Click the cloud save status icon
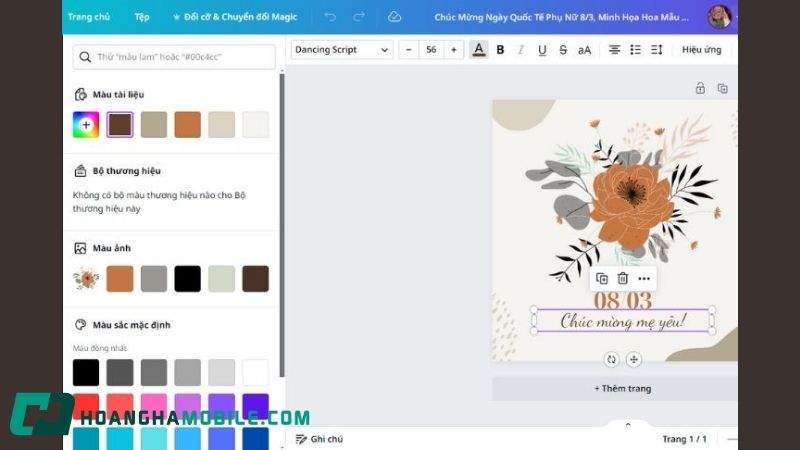Screen dimensions: 800x450 click(394, 17)
